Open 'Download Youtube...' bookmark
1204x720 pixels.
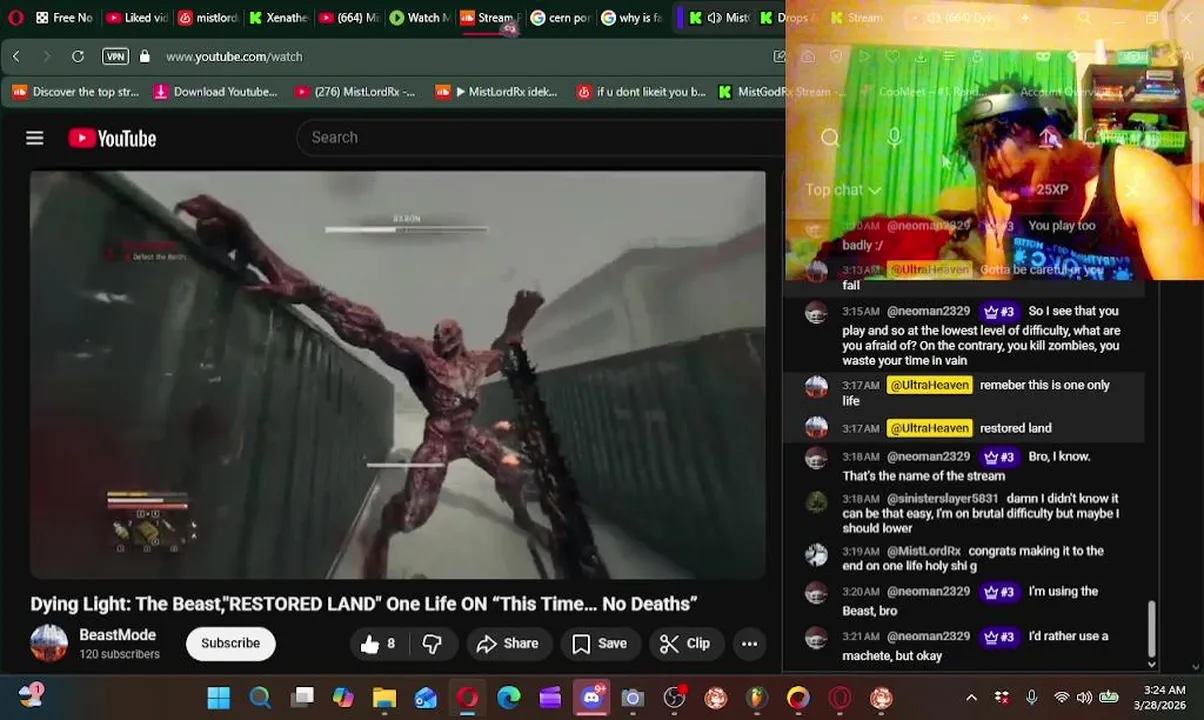(x=215, y=91)
